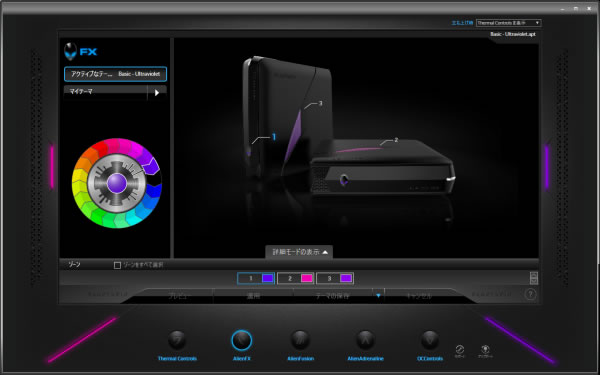Click the apply button in the bottom bar
The image size is (600, 375).
tap(253, 296)
